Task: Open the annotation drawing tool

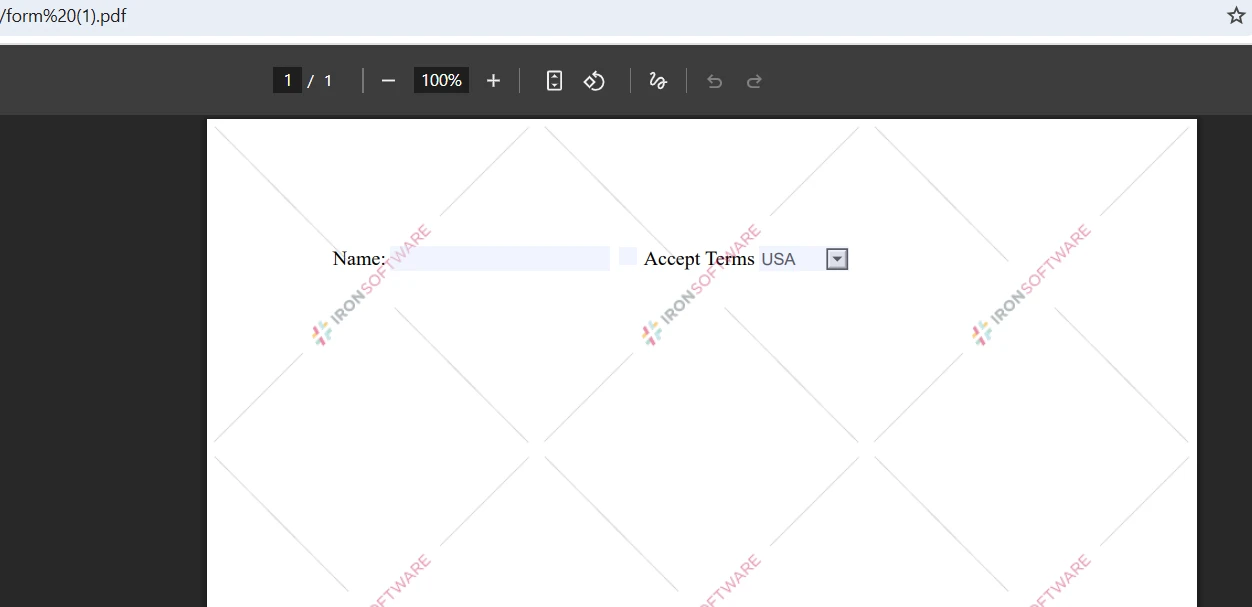Action: click(658, 80)
